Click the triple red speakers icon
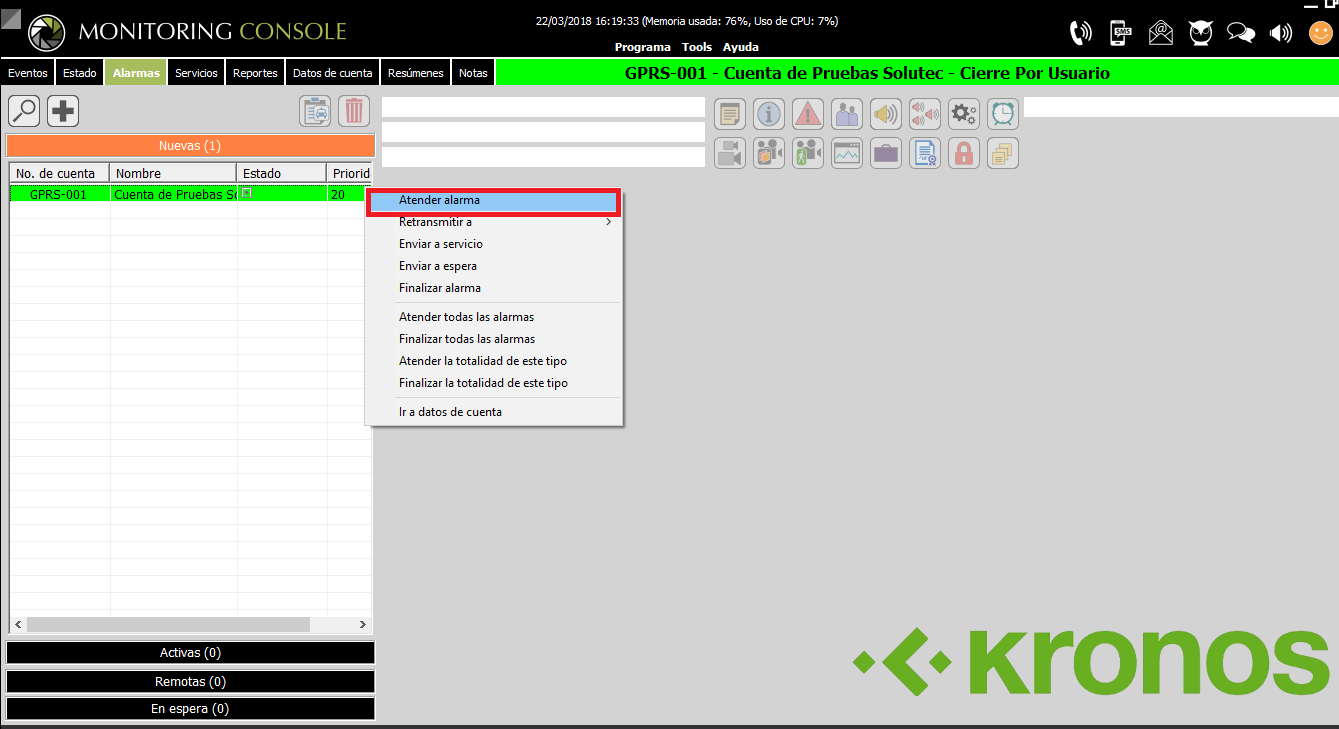 (x=925, y=114)
